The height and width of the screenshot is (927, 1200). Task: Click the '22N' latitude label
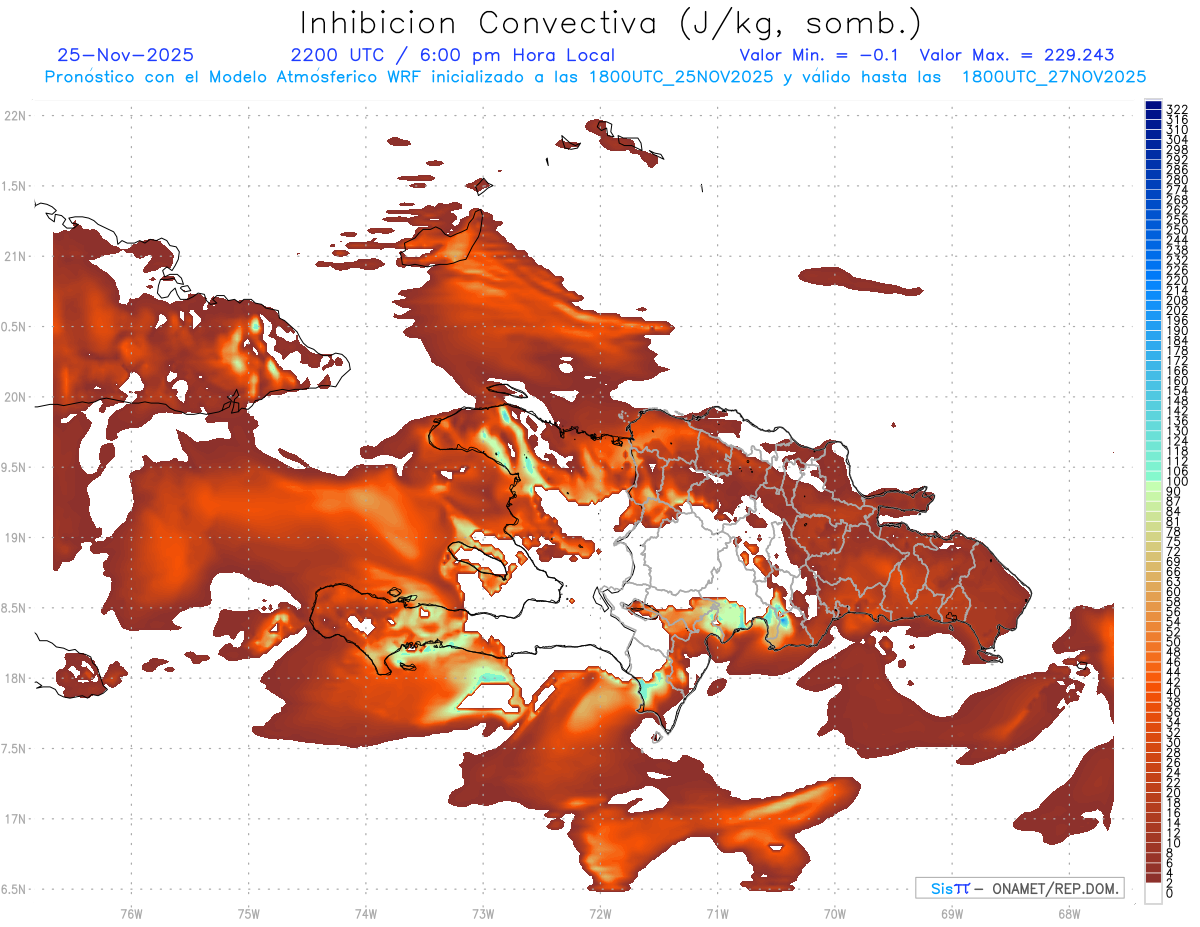point(15,116)
